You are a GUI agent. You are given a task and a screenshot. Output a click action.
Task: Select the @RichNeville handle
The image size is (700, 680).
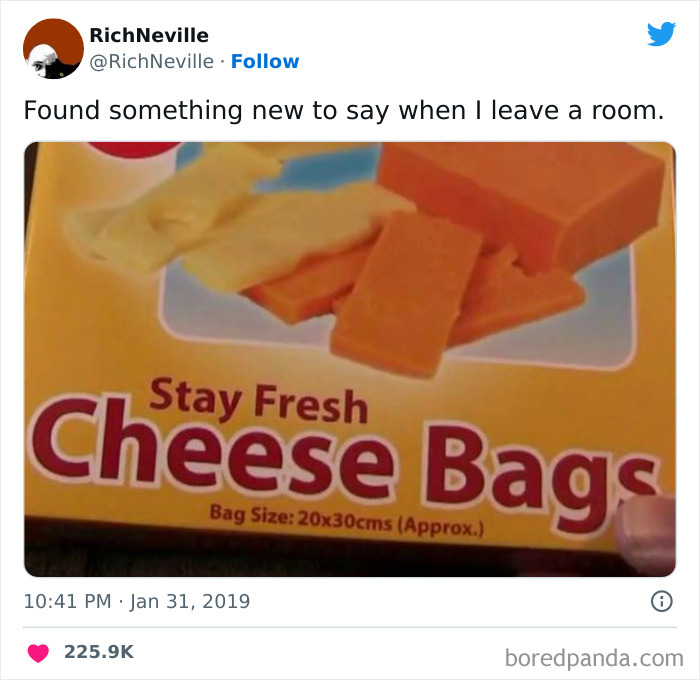coord(152,62)
